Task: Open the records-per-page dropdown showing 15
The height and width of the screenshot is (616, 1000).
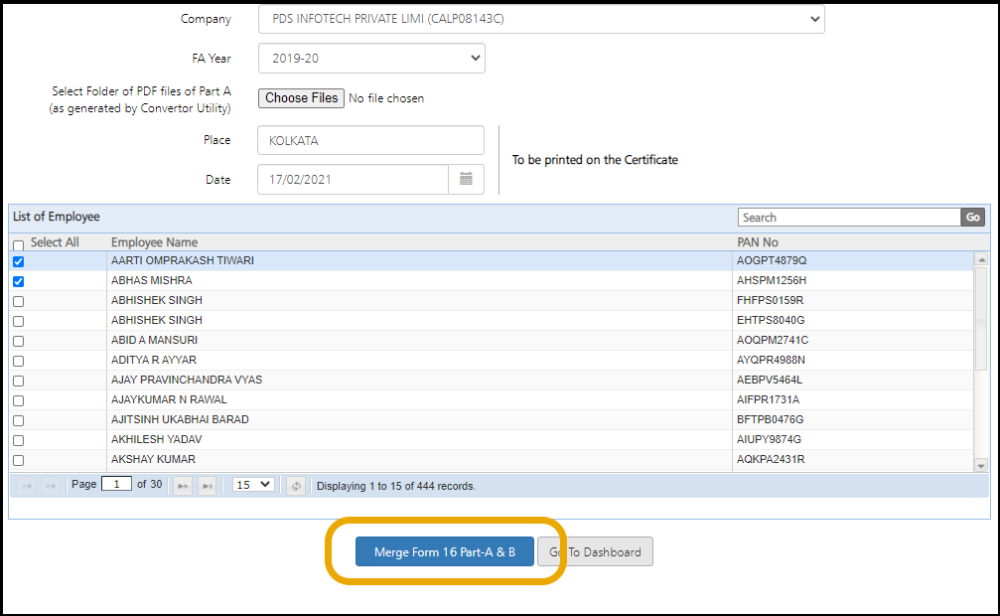Action: pyautogui.click(x=252, y=485)
